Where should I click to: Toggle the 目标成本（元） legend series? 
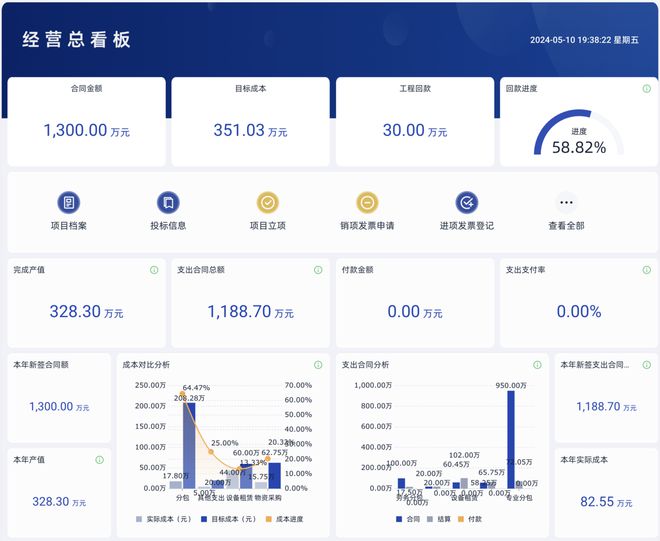[229, 519]
